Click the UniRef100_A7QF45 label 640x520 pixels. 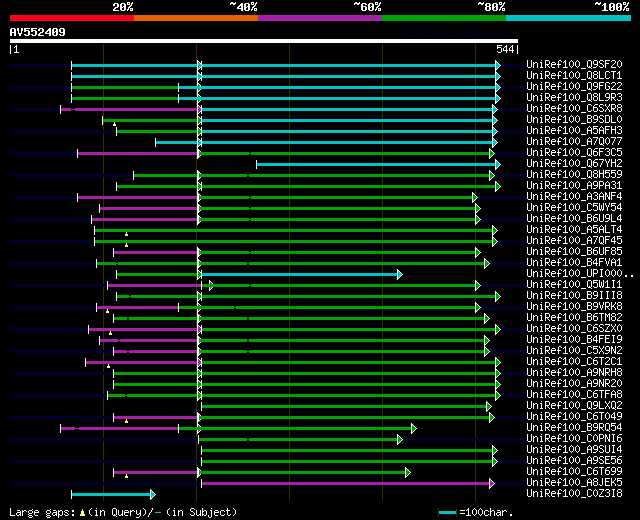click(x=574, y=241)
